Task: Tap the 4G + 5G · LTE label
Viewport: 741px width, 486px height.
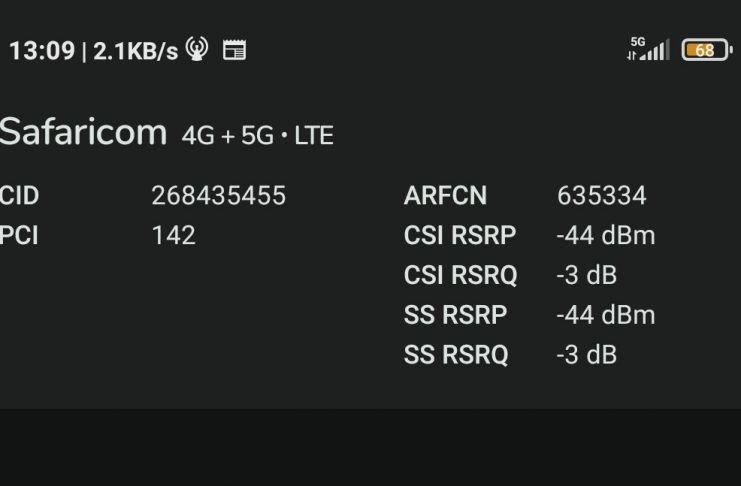Action: tap(258, 136)
